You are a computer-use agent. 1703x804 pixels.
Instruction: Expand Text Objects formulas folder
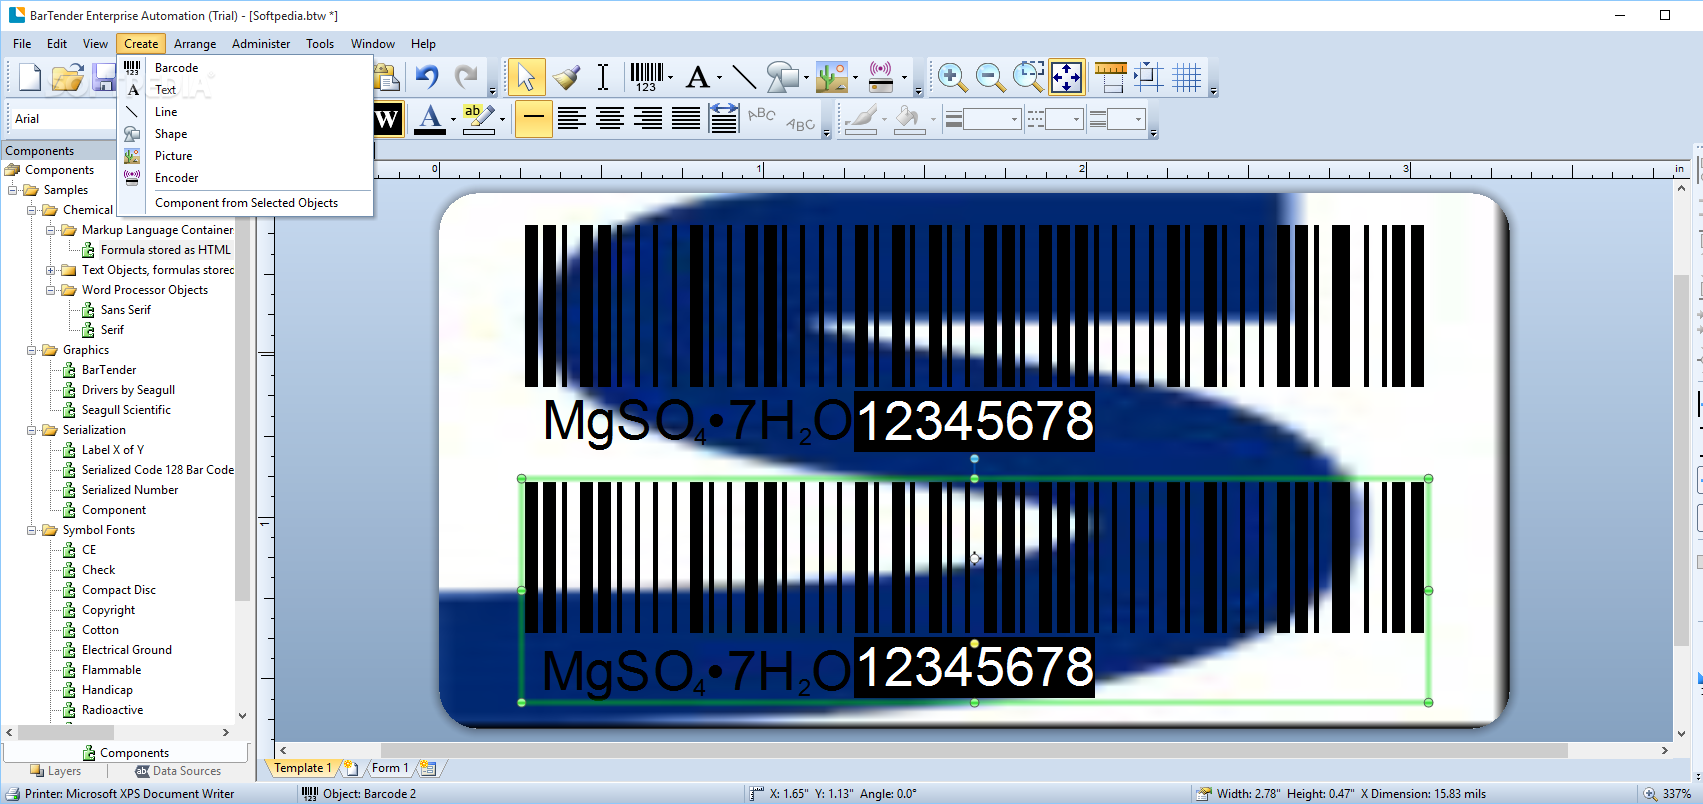(50, 270)
